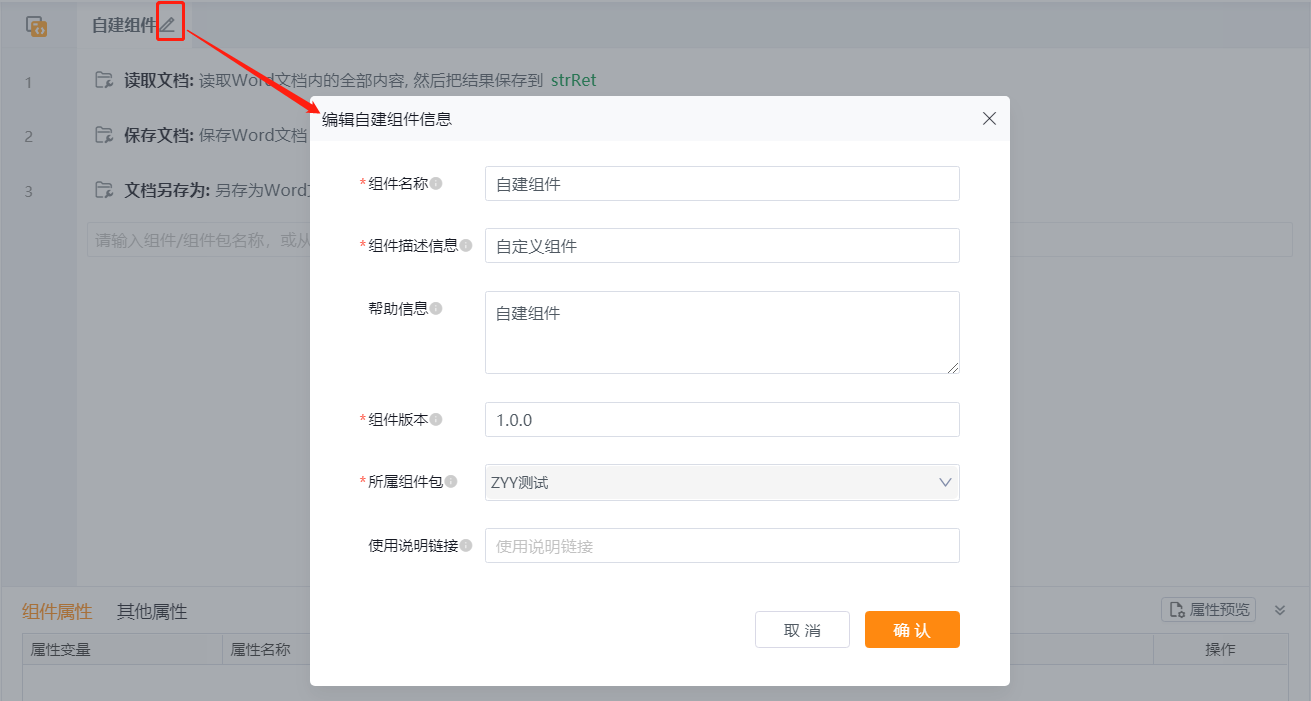1311x701 pixels.
Task: Click info icon next to 组件名称 label
Action: click(436, 184)
